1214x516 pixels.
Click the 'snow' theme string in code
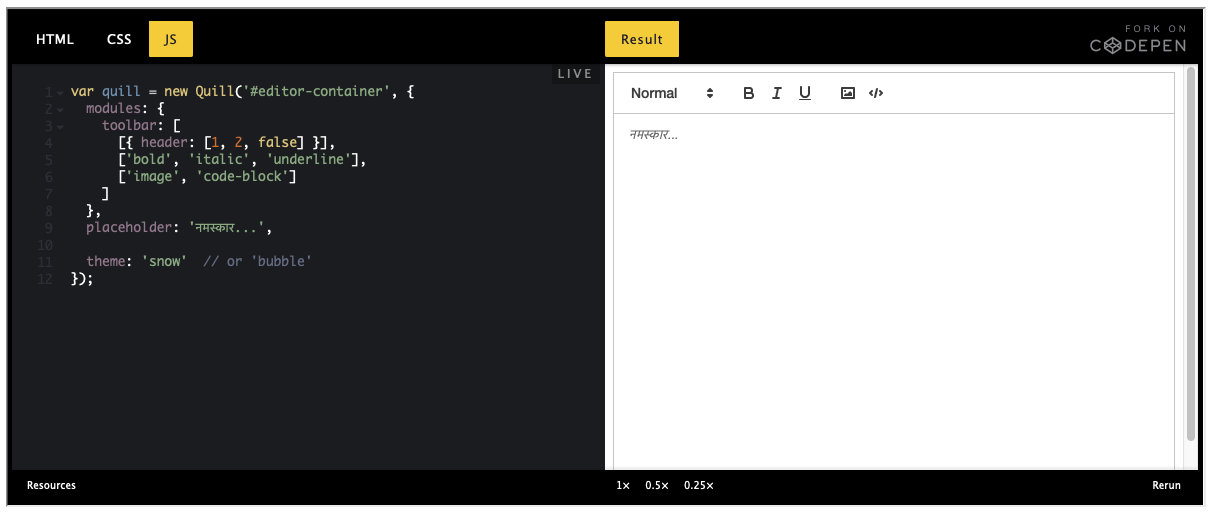(x=164, y=261)
